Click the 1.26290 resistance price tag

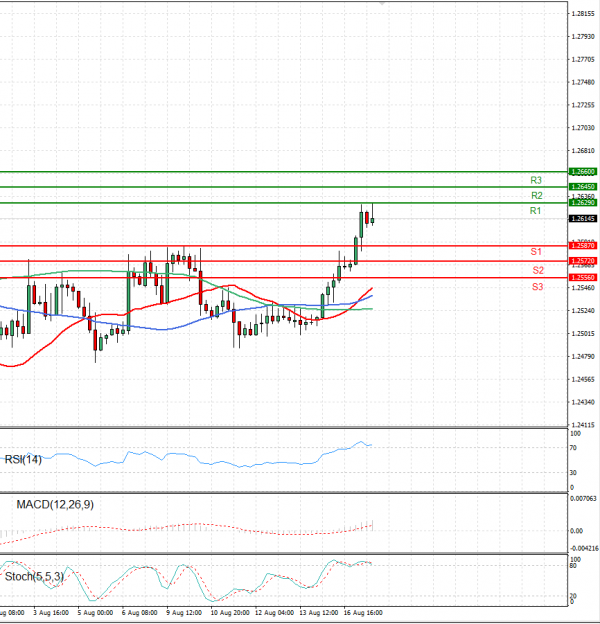point(583,203)
